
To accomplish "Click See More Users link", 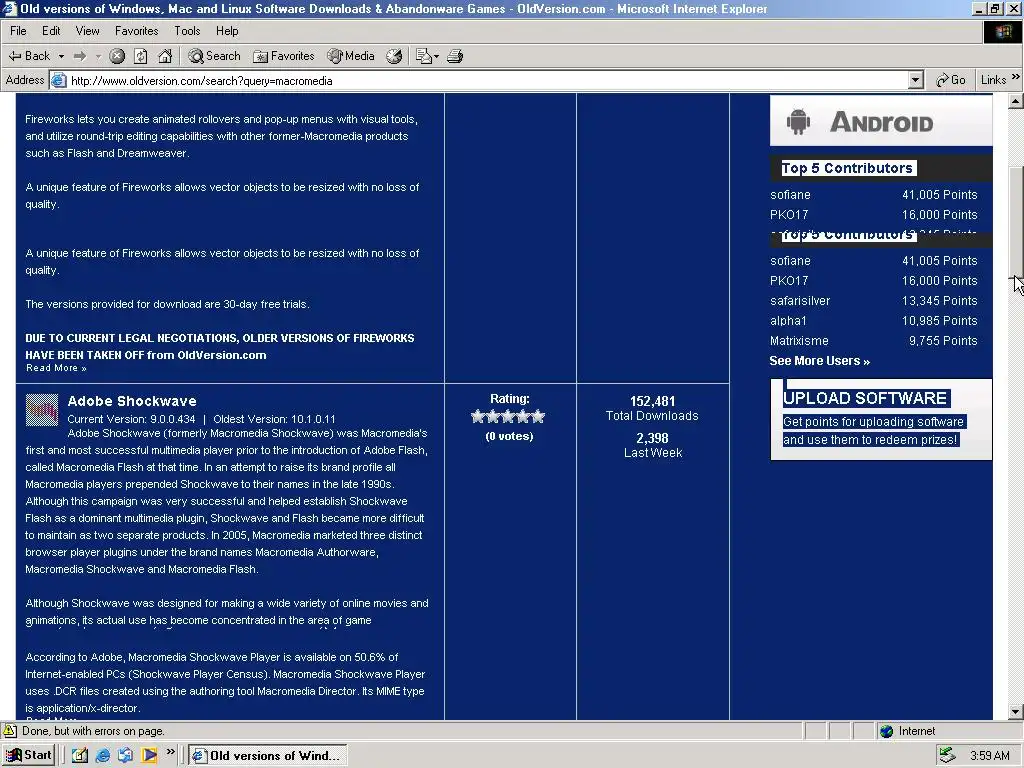I will pyautogui.click(x=820, y=361).
